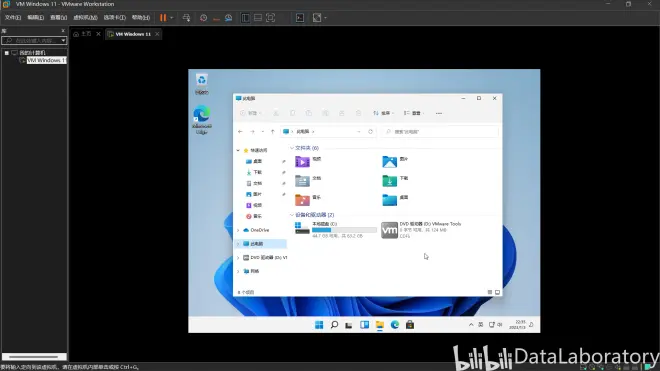Viewport: 660px width, 371px height.
Task: Select the DVD drive VMware Tools
Action: (421, 230)
